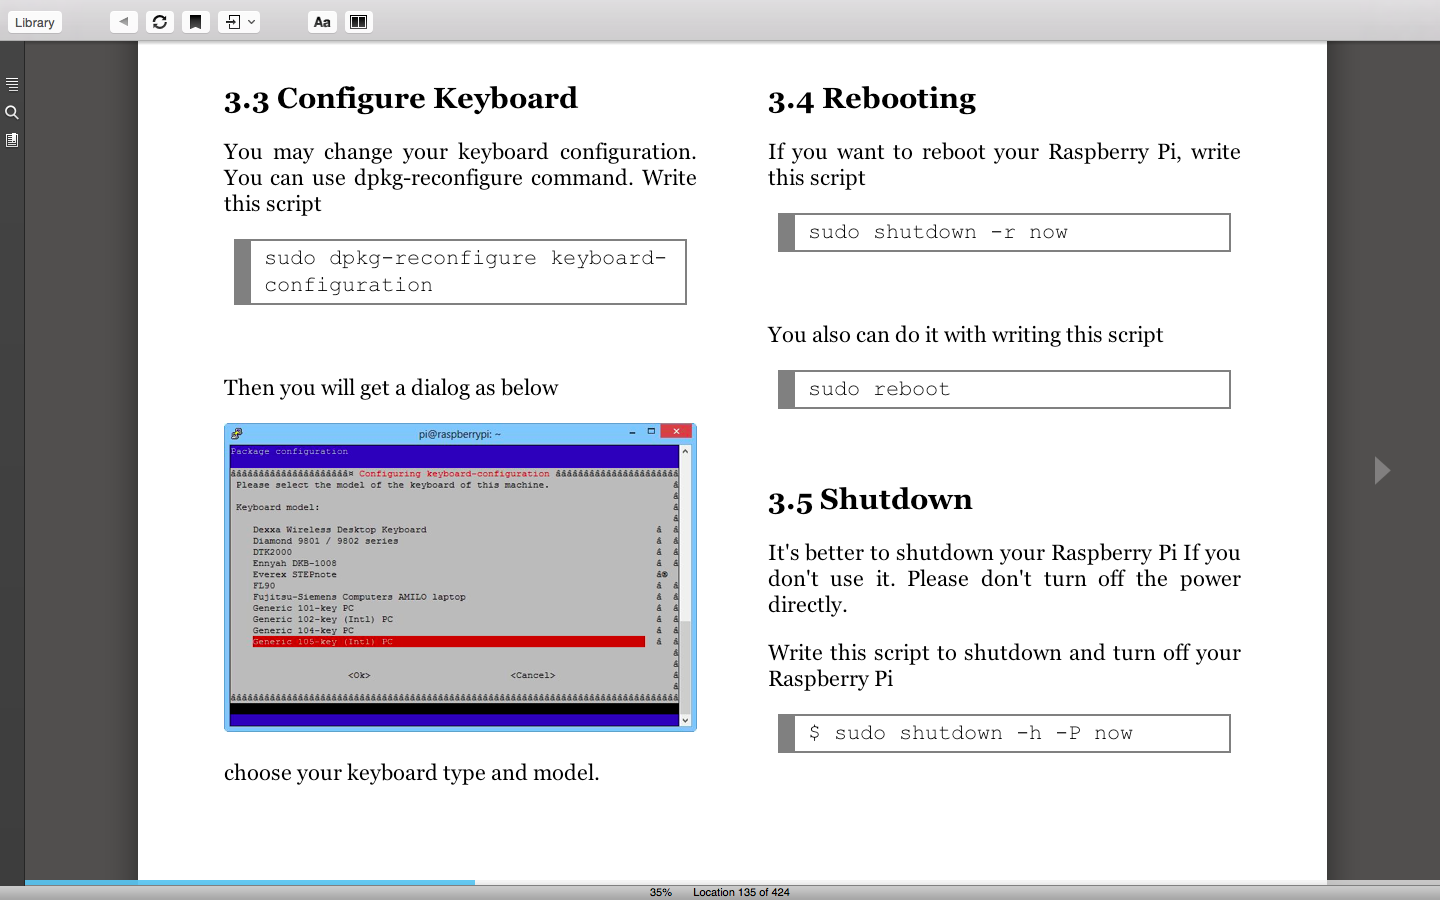The height and width of the screenshot is (900, 1440).
Task: Click the 'sudo shutdown -r now' code
Action: (1004, 232)
